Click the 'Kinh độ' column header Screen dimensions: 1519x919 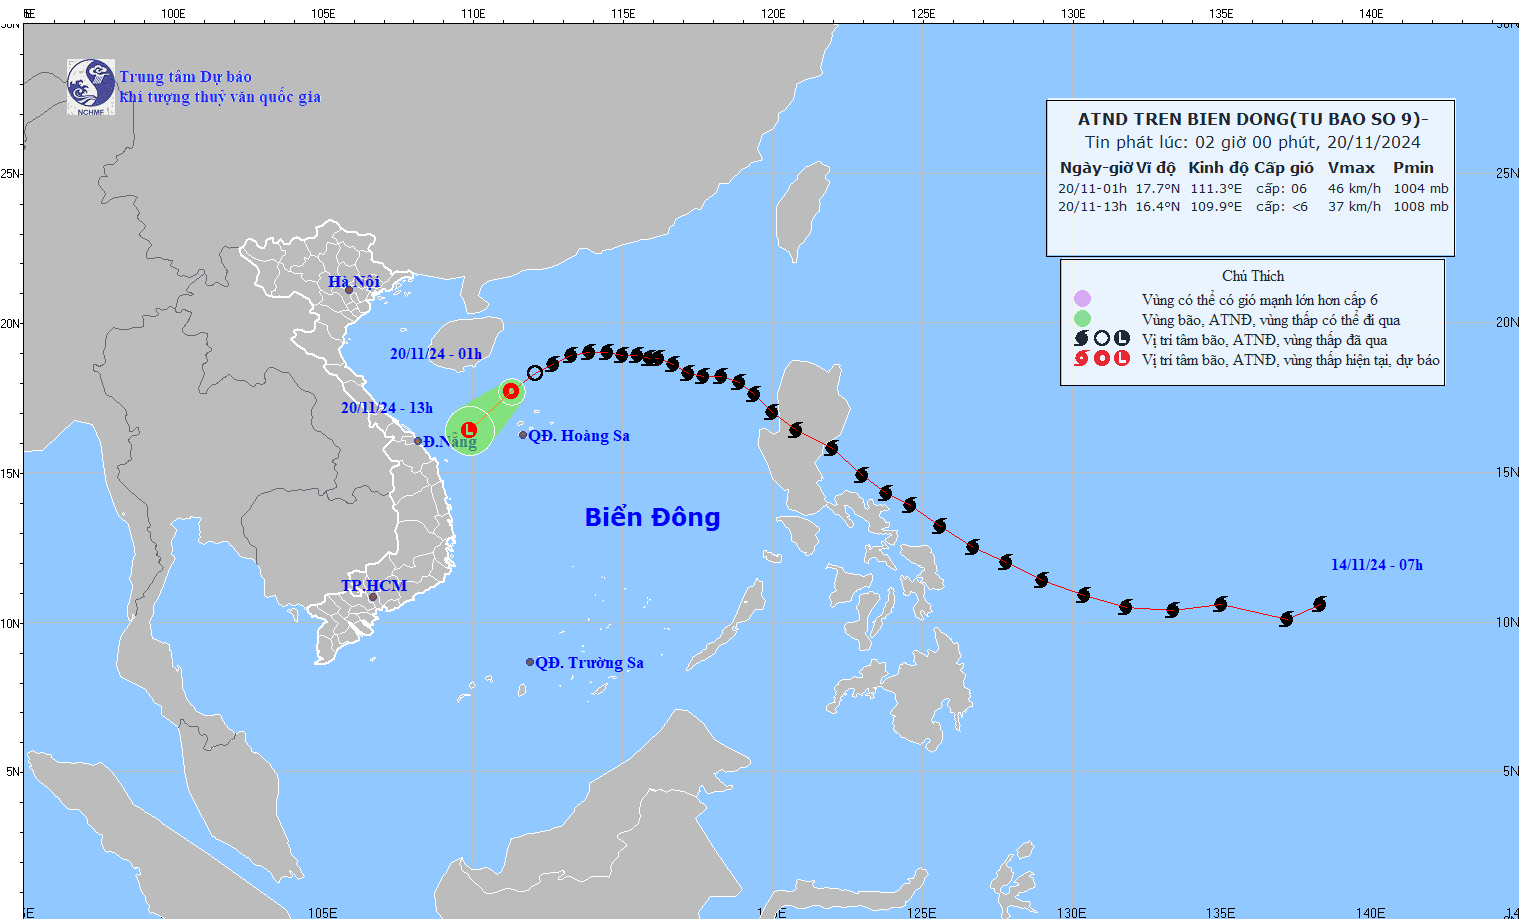[x=1218, y=168]
